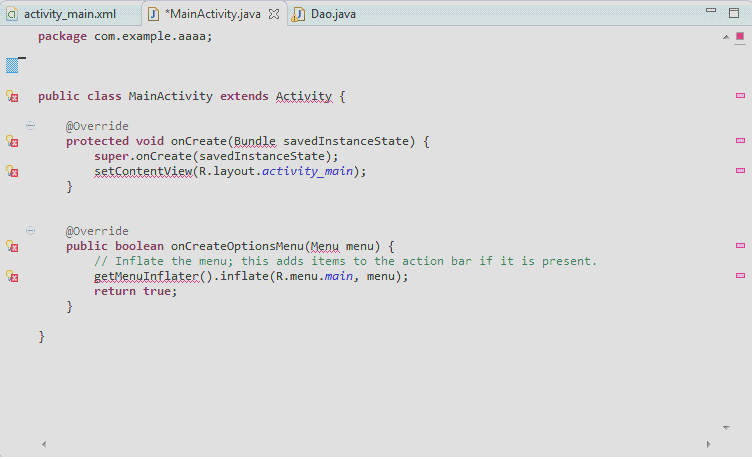The height and width of the screenshot is (459, 754).
Task: Open quick fix on class MainActivity line
Action: click(x=12, y=96)
